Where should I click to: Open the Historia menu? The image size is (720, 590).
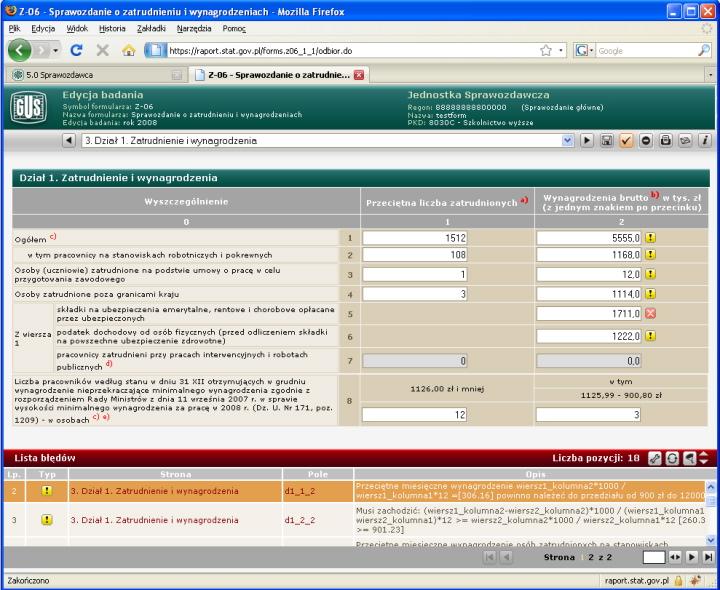tap(112, 28)
